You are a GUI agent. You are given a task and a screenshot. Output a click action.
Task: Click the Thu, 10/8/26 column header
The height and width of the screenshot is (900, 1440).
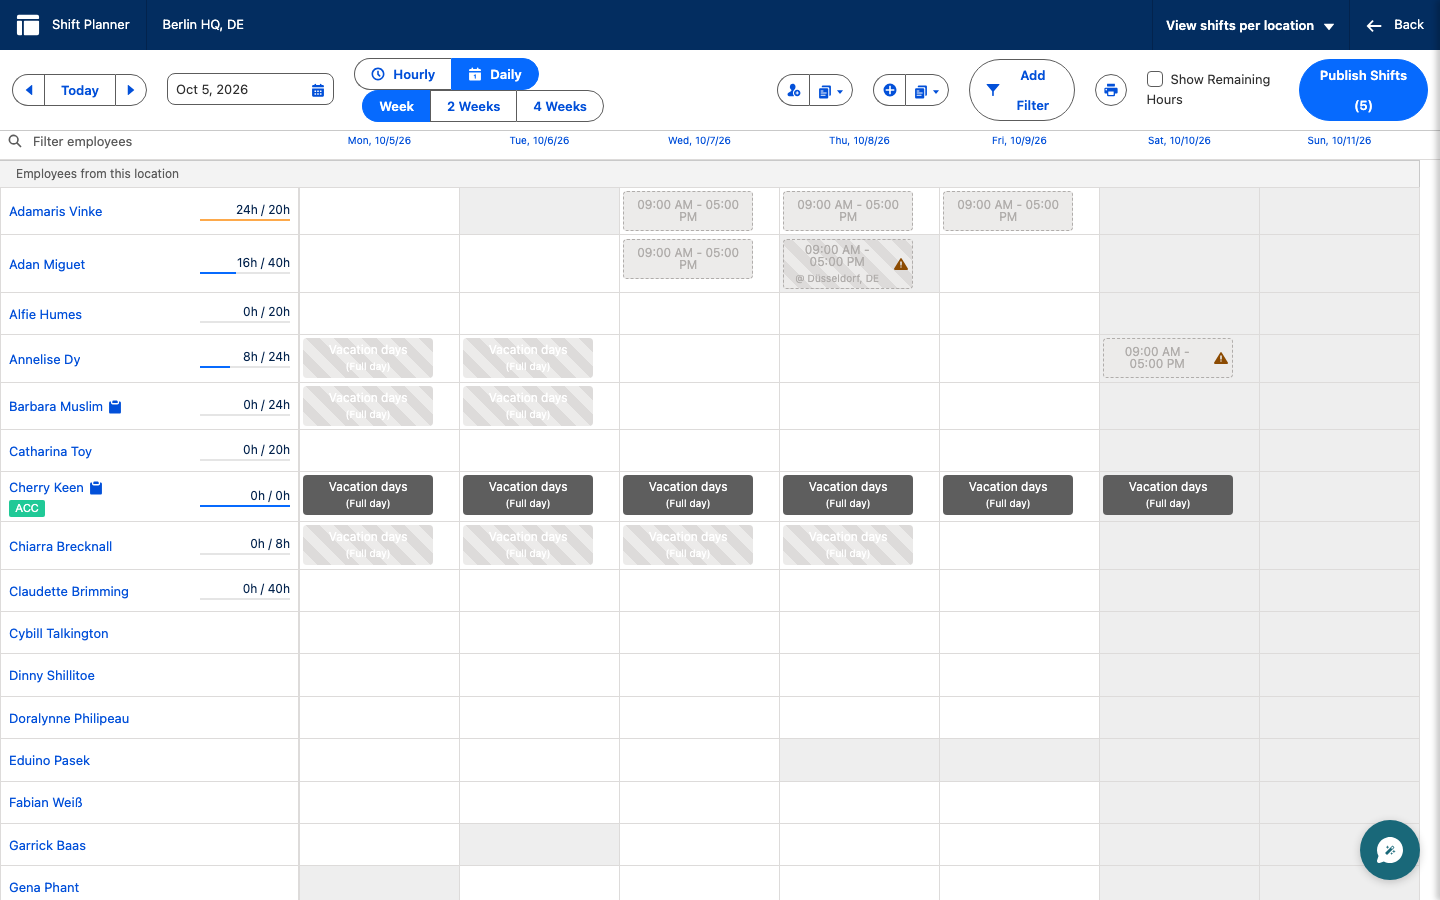coord(859,141)
